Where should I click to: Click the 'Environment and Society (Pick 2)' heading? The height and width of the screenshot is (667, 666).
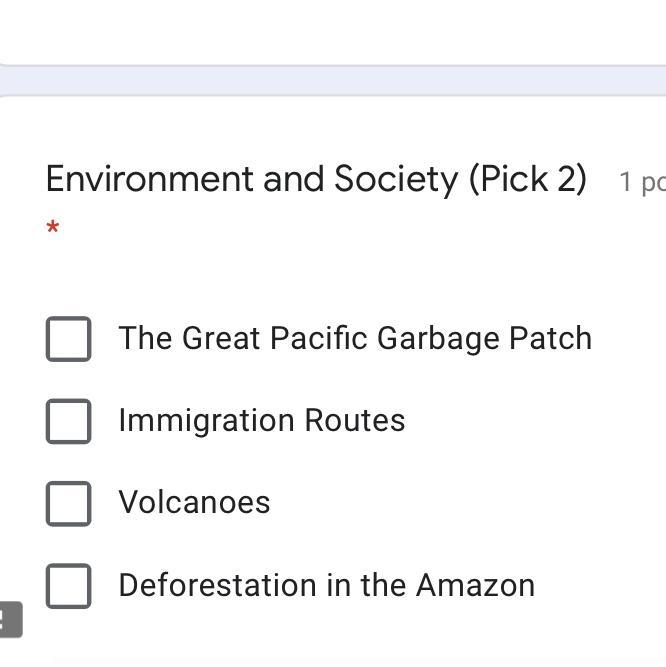click(316, 179)
